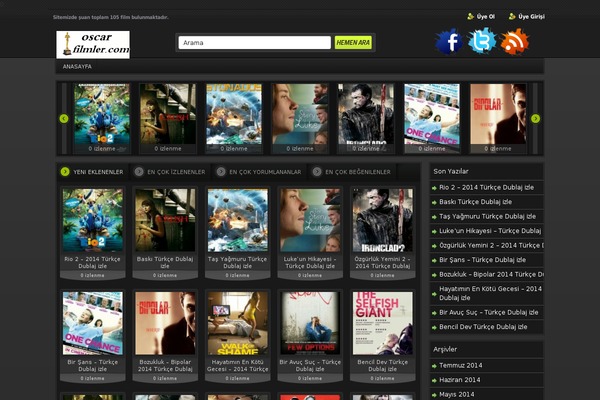
Task: Click Bencil Dev Türkçe Dublaj grid title
Action: click(383, 365)
